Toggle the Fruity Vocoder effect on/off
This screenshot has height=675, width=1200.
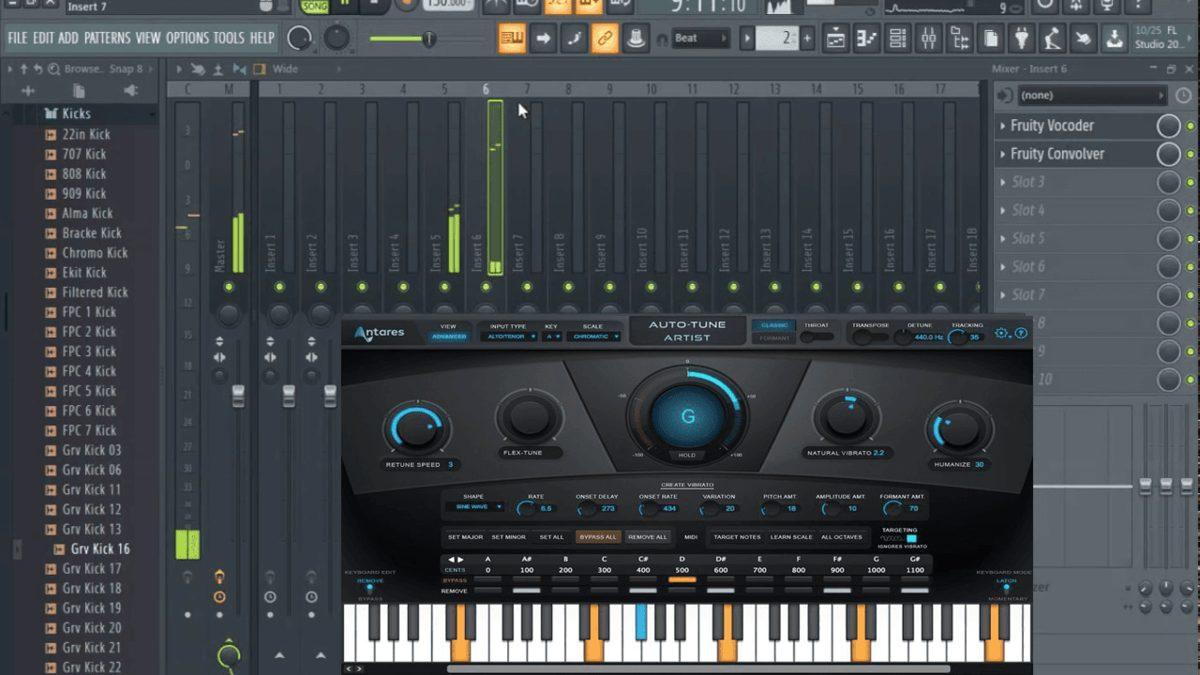point(1168,126)
